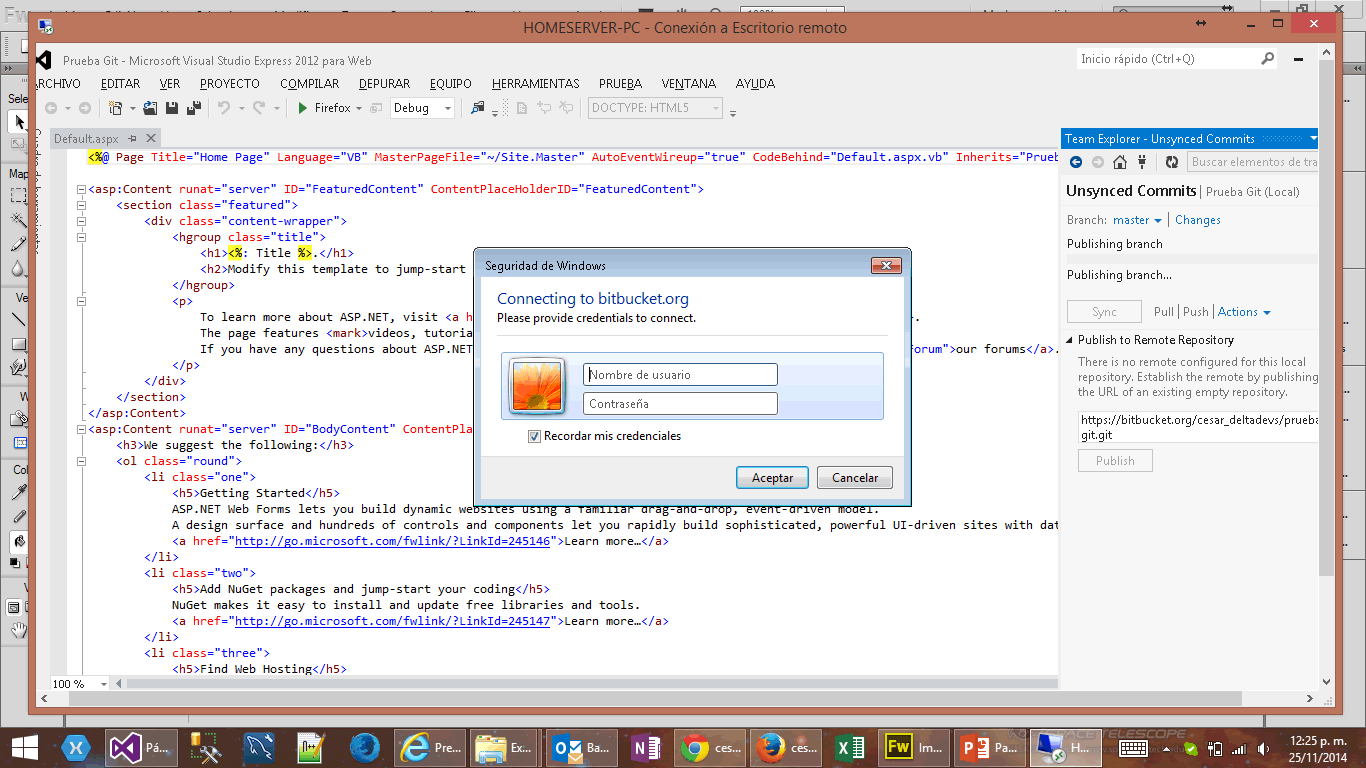This screenshot has width=1366, height=768.
Task: Click the Open File toolbar icon
Action: pyautogui.click(x=150, y=108)
